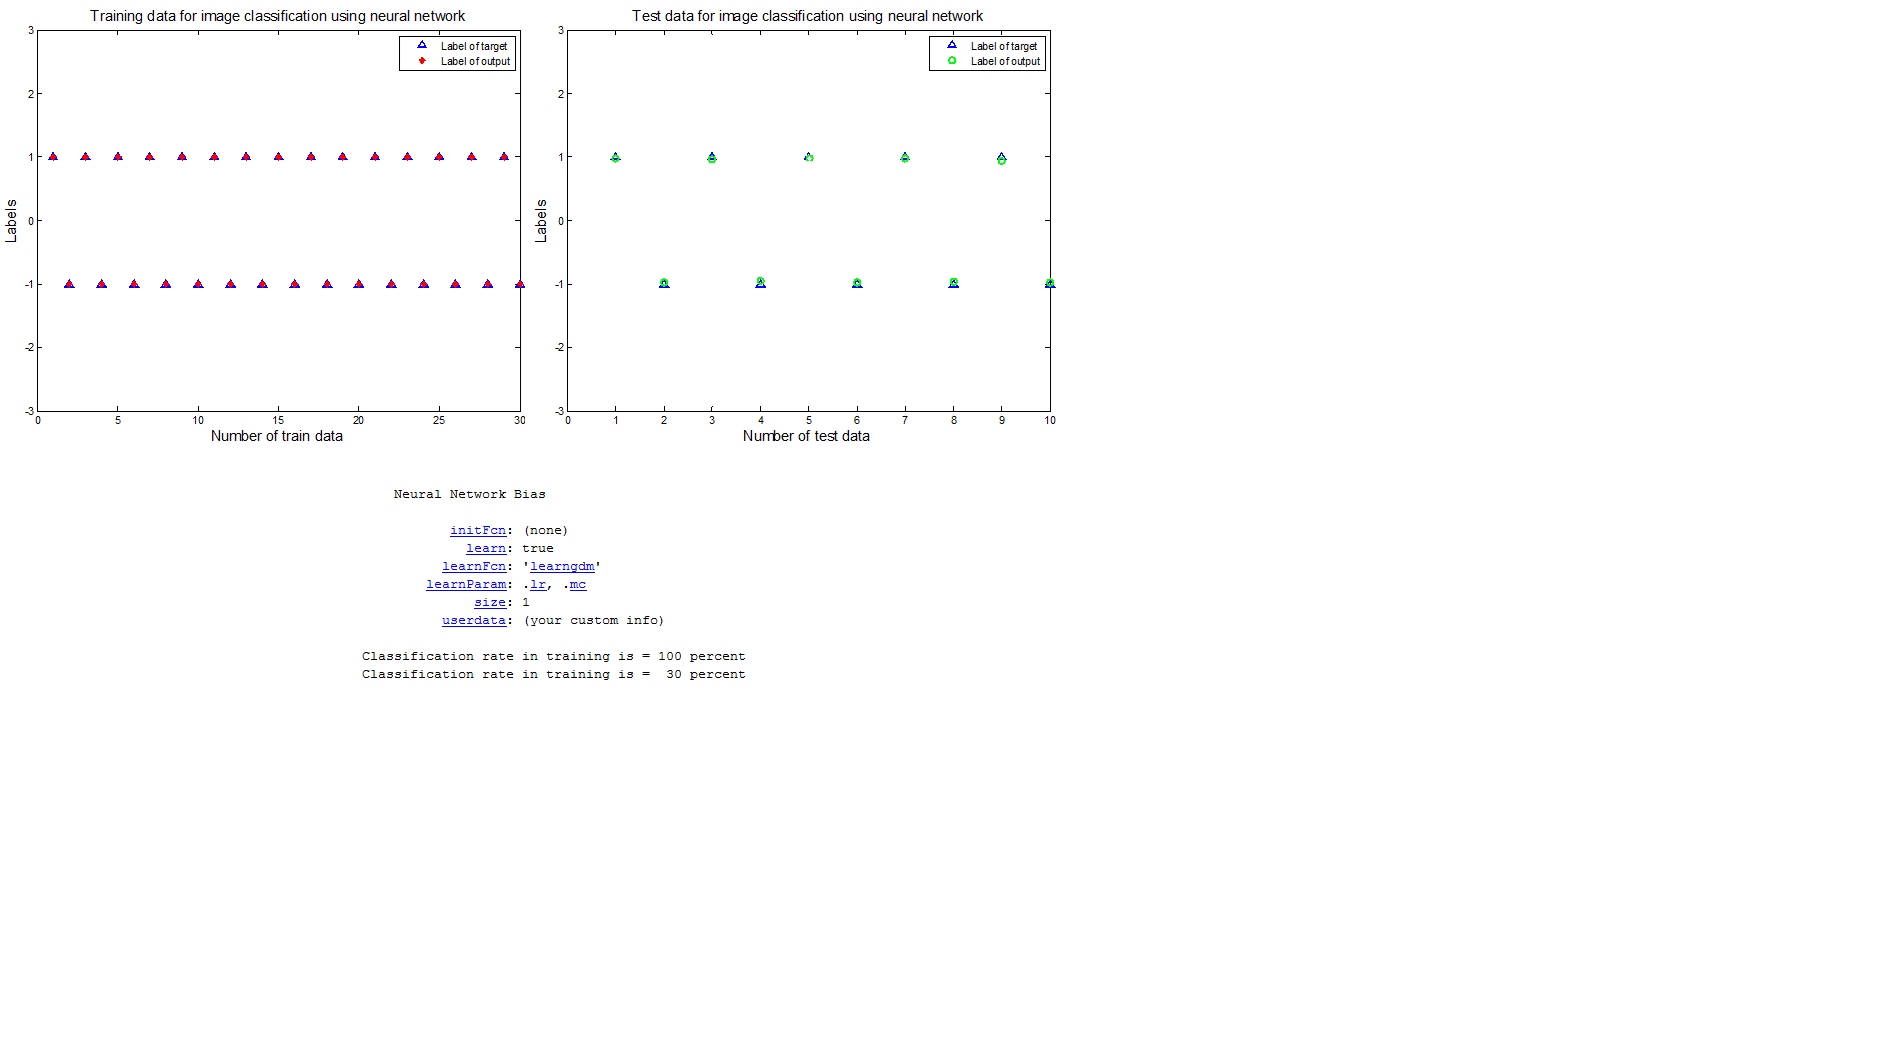Open the learngdm function link
Screen dimensions: 1898x1046
tap(561, 567)
